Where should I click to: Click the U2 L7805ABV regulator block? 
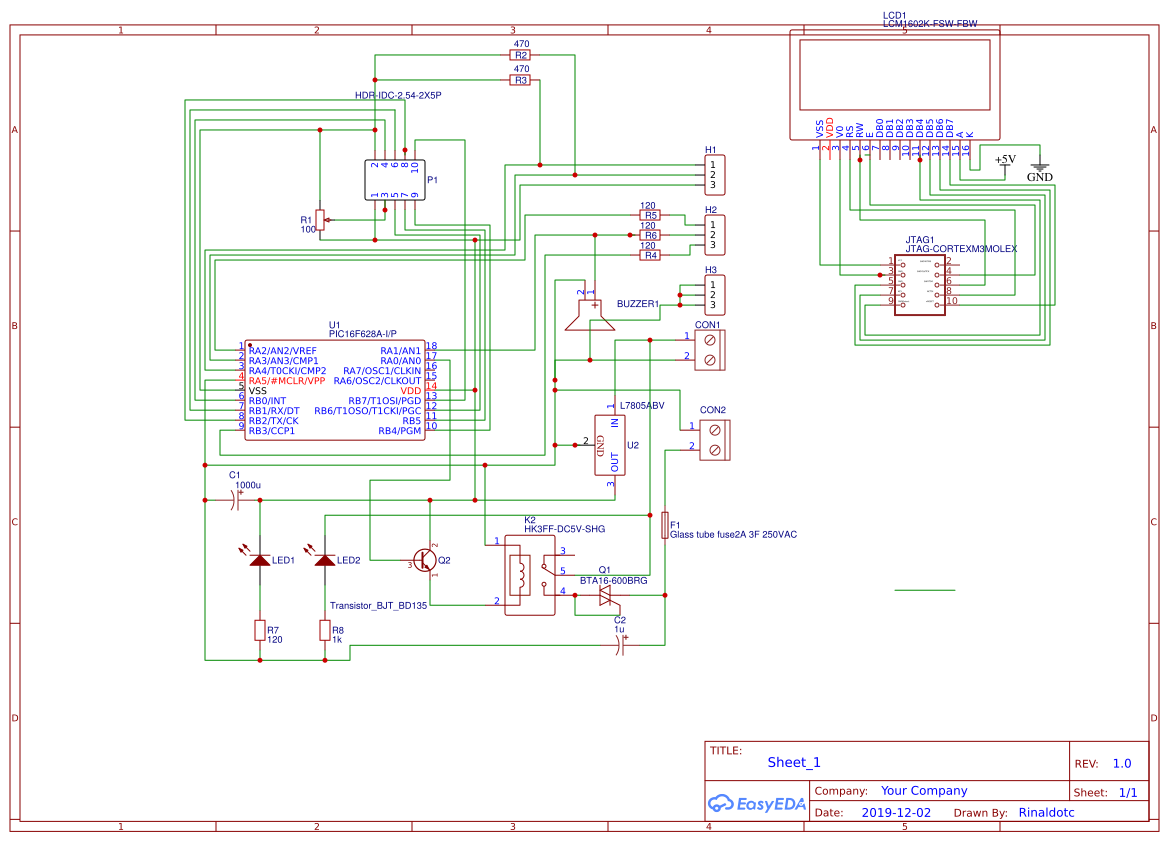point(610,443)
